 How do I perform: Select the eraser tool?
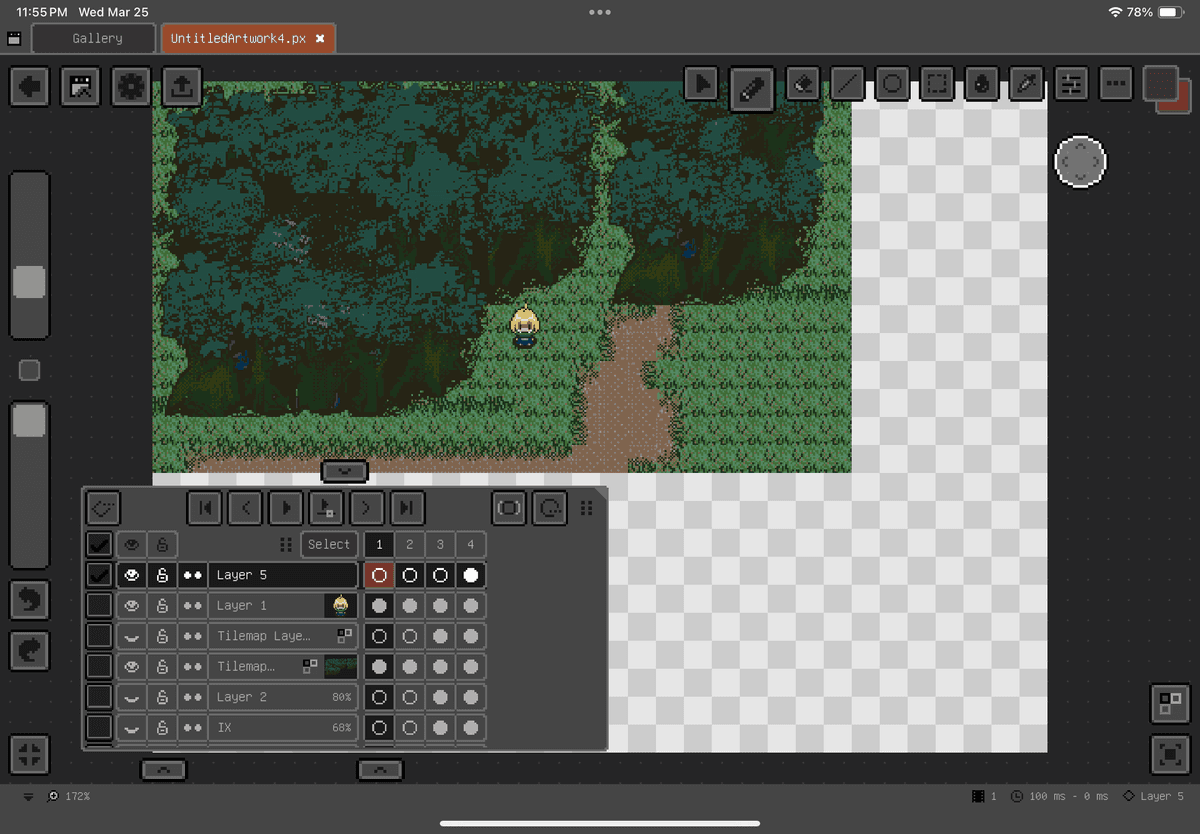tap(802, 85)
